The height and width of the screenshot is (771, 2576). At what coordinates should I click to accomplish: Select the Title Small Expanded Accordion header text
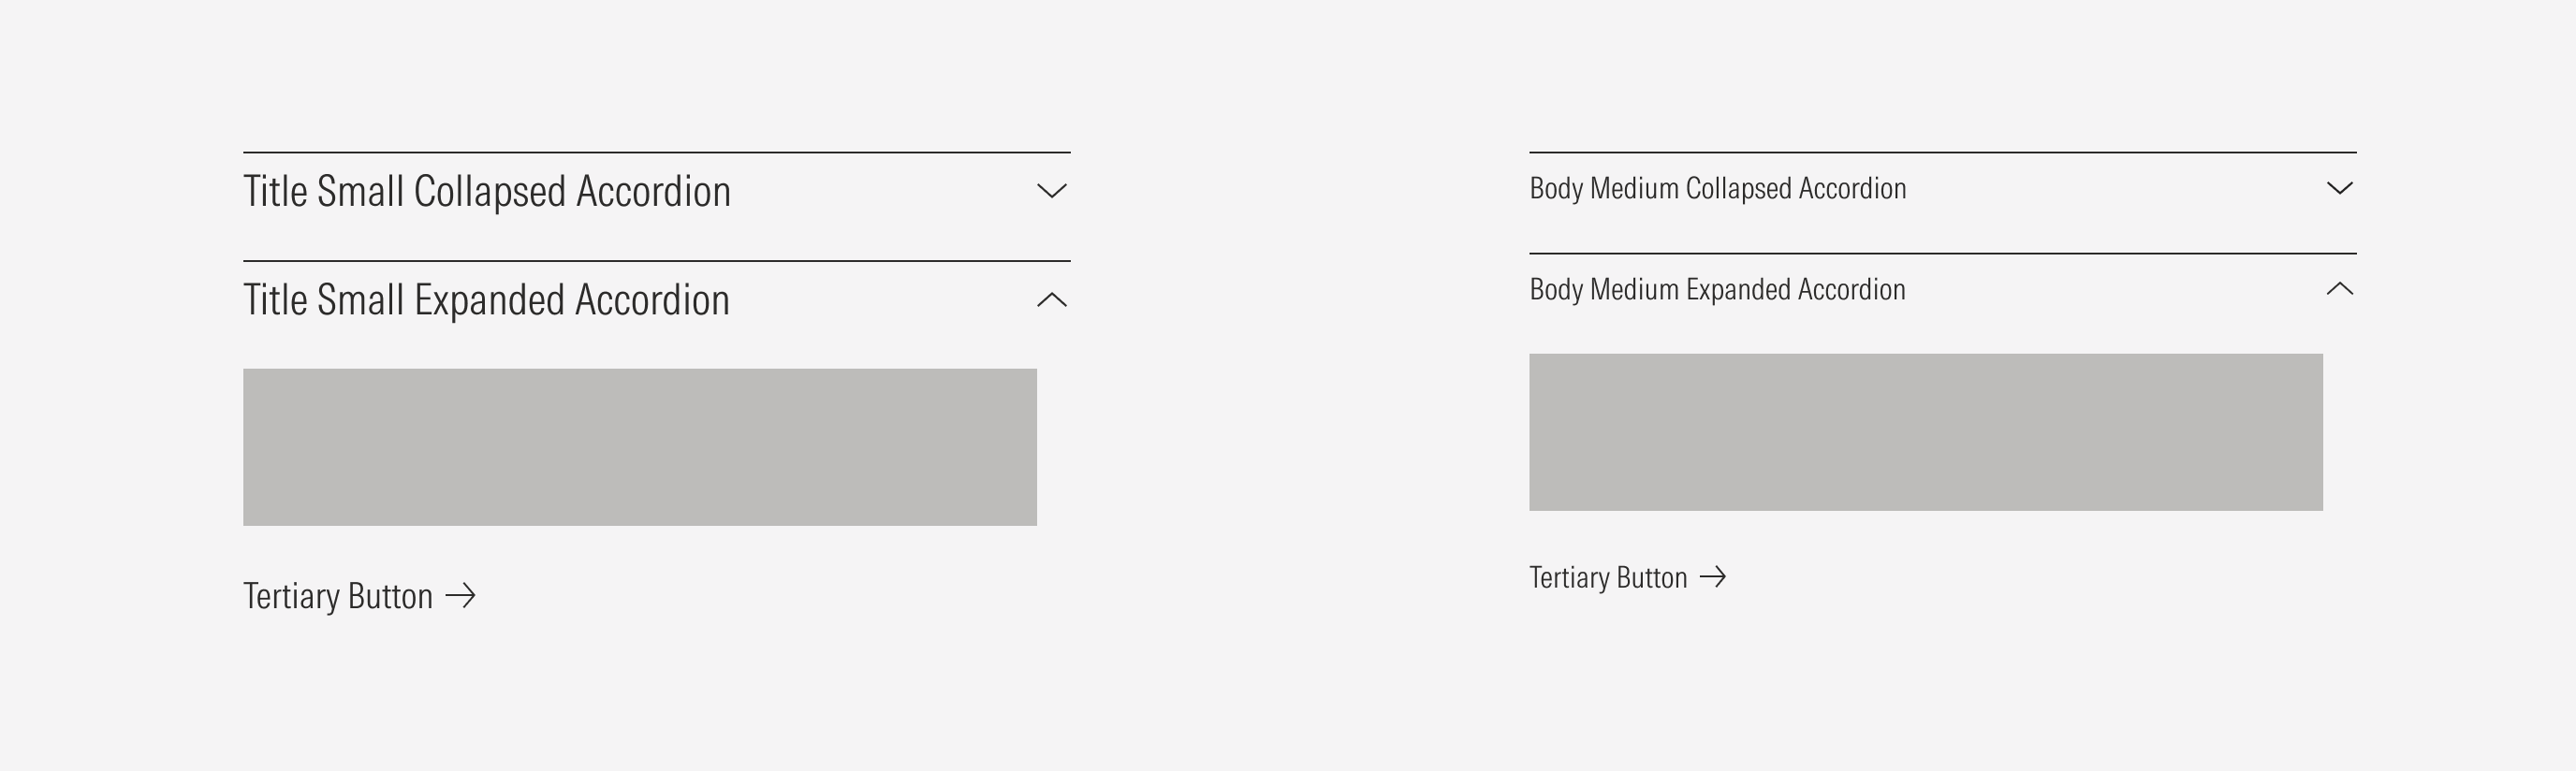(x=487, y=299)
